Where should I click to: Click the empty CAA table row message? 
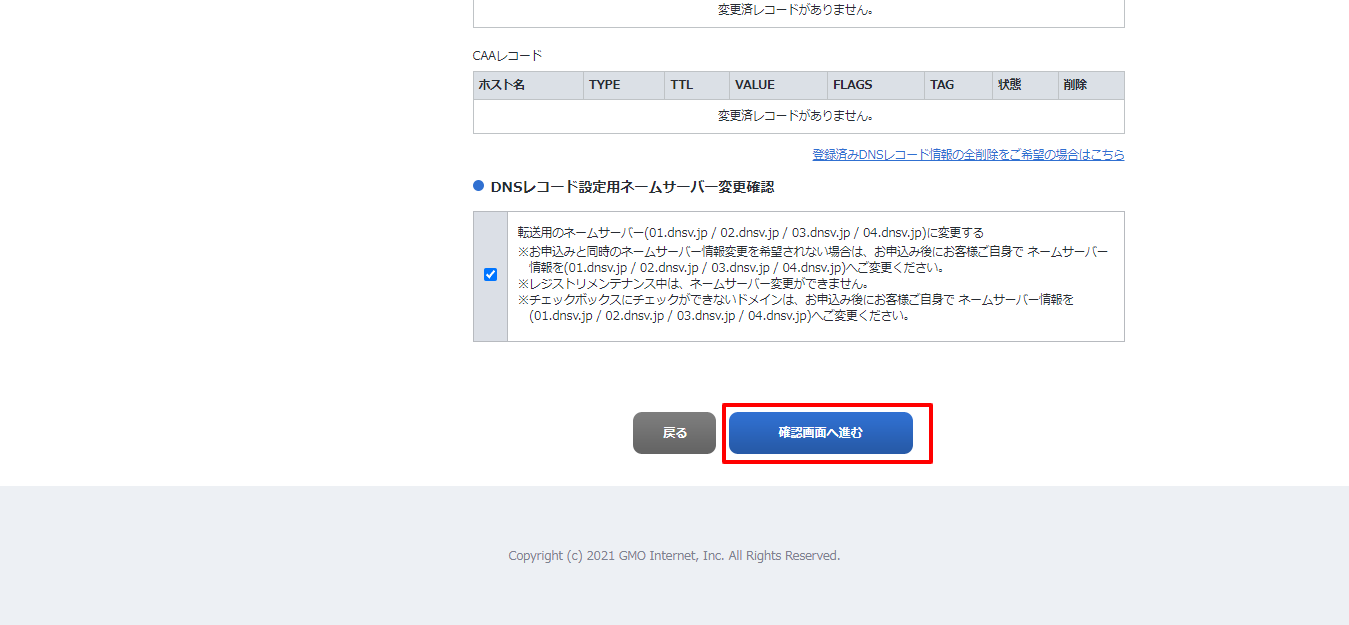coord(797,116)
